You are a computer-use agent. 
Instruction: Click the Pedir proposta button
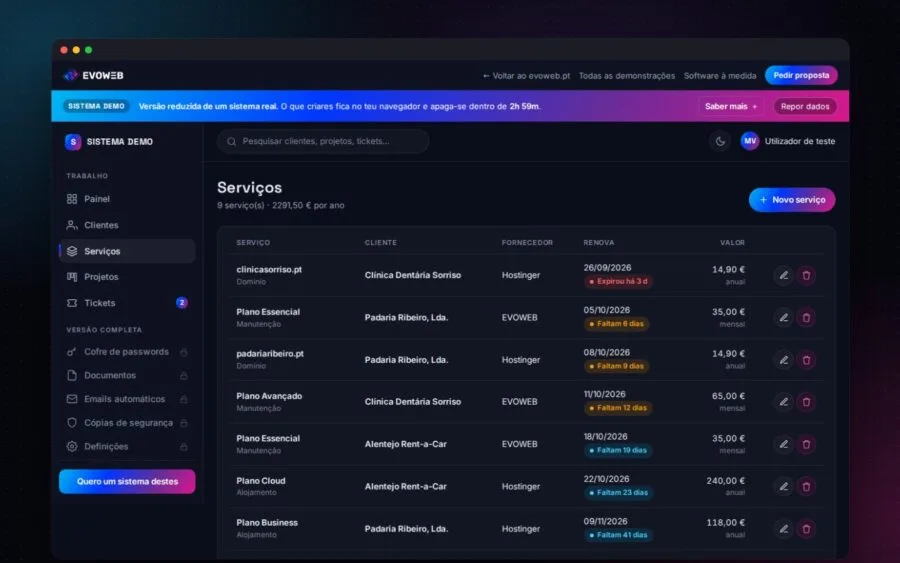click(x=801, y=75)
